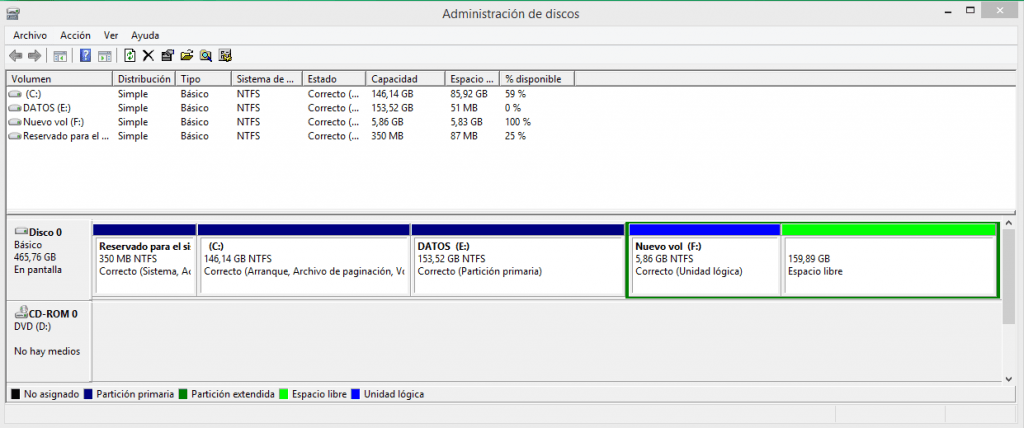Sort by the Capacidad column header
Image resolution: width=1024 pixels, height=428 pixels.
click(404, 79)
